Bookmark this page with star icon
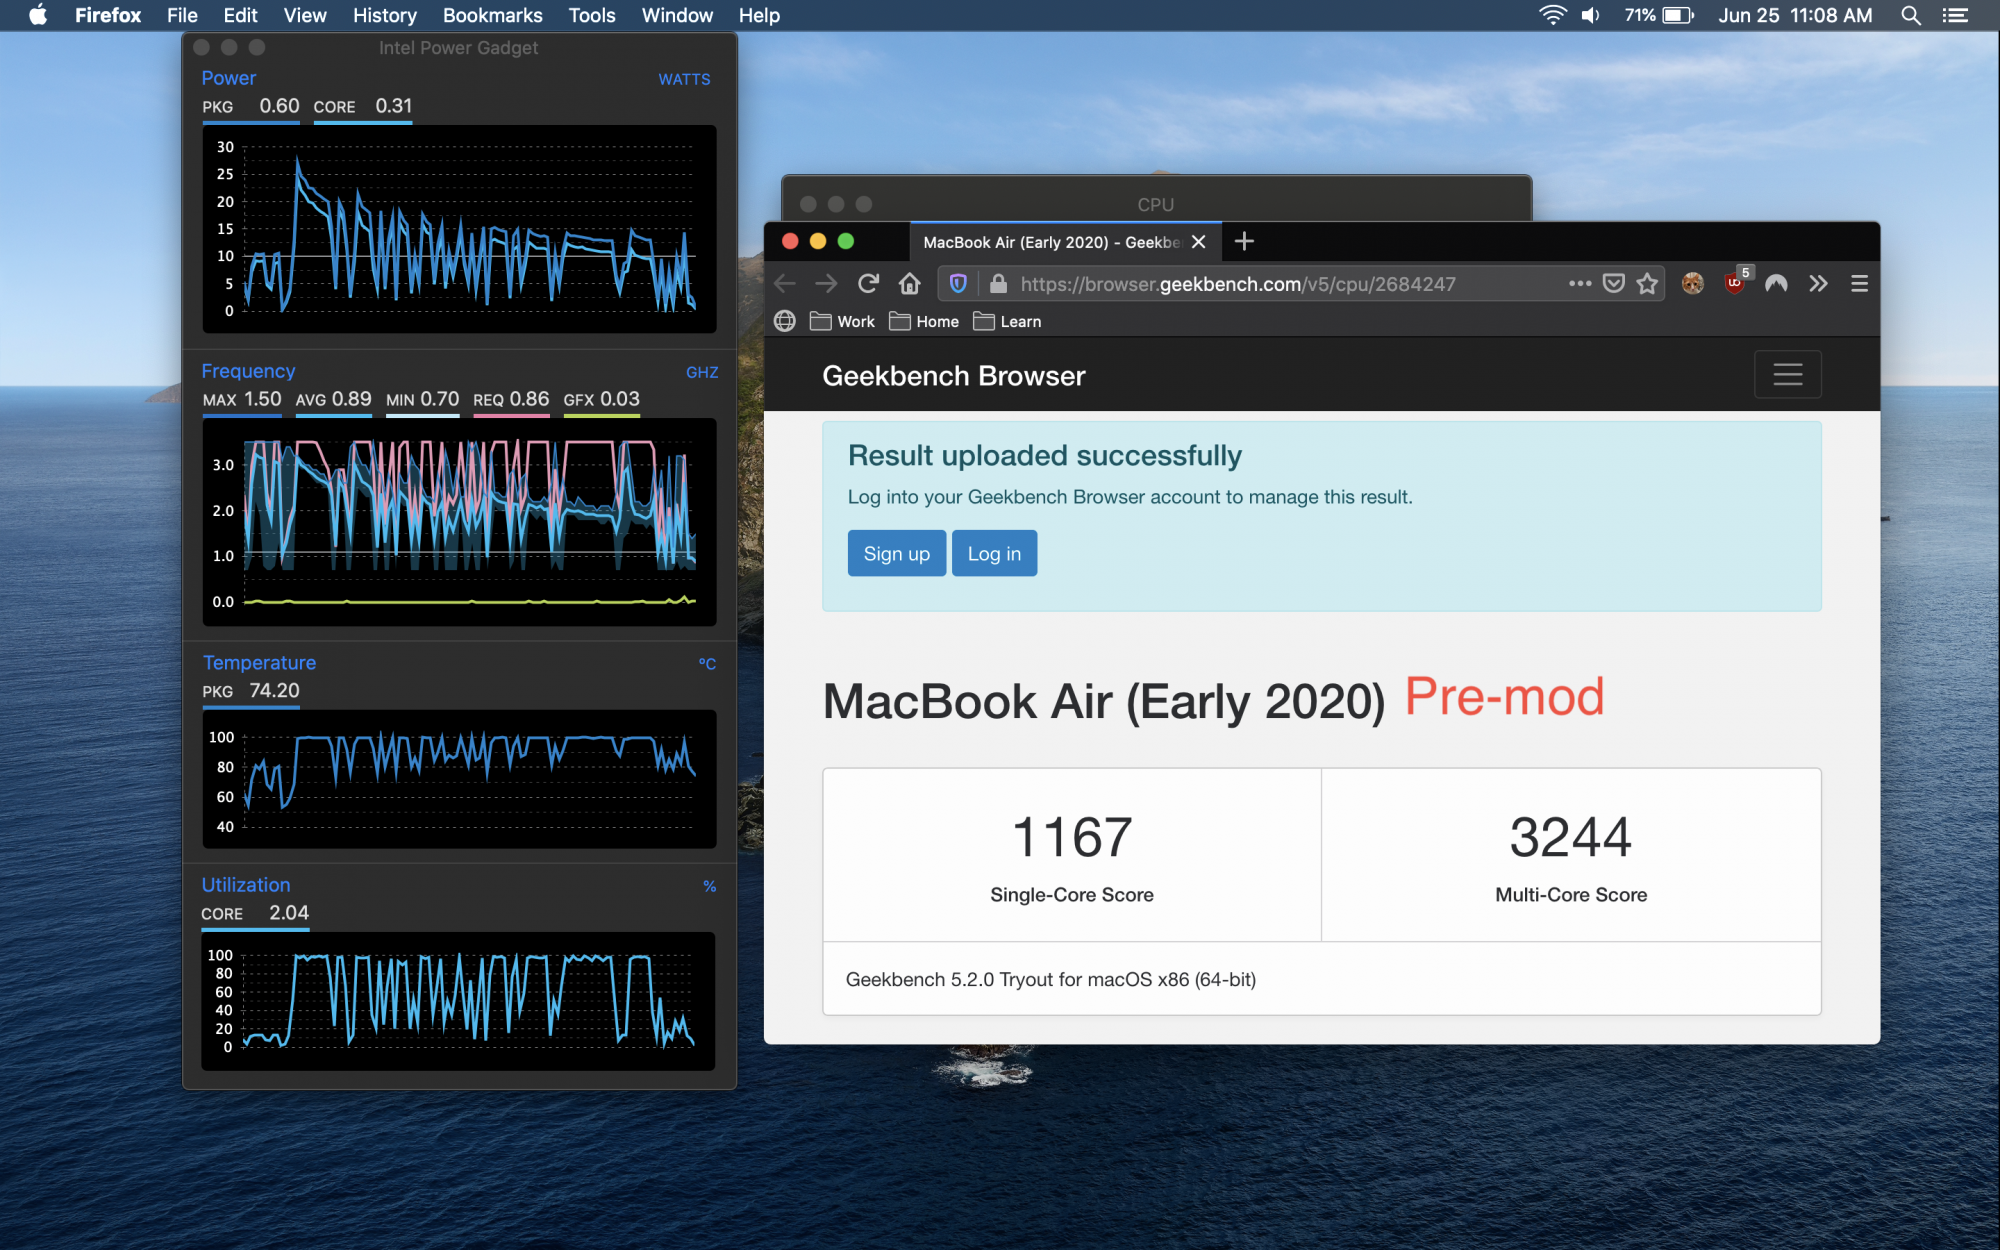 point(1647,284)
